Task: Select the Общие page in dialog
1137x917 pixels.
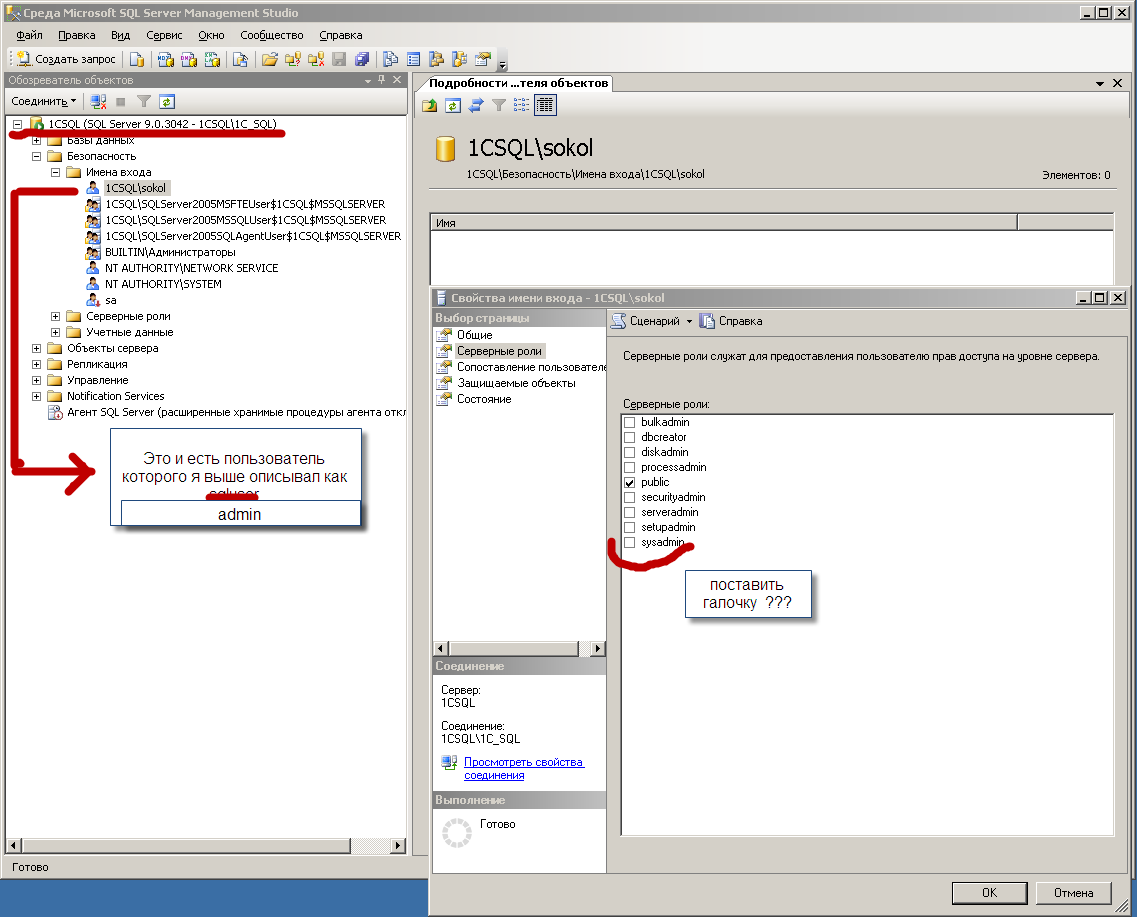Action: pos(475,335)
